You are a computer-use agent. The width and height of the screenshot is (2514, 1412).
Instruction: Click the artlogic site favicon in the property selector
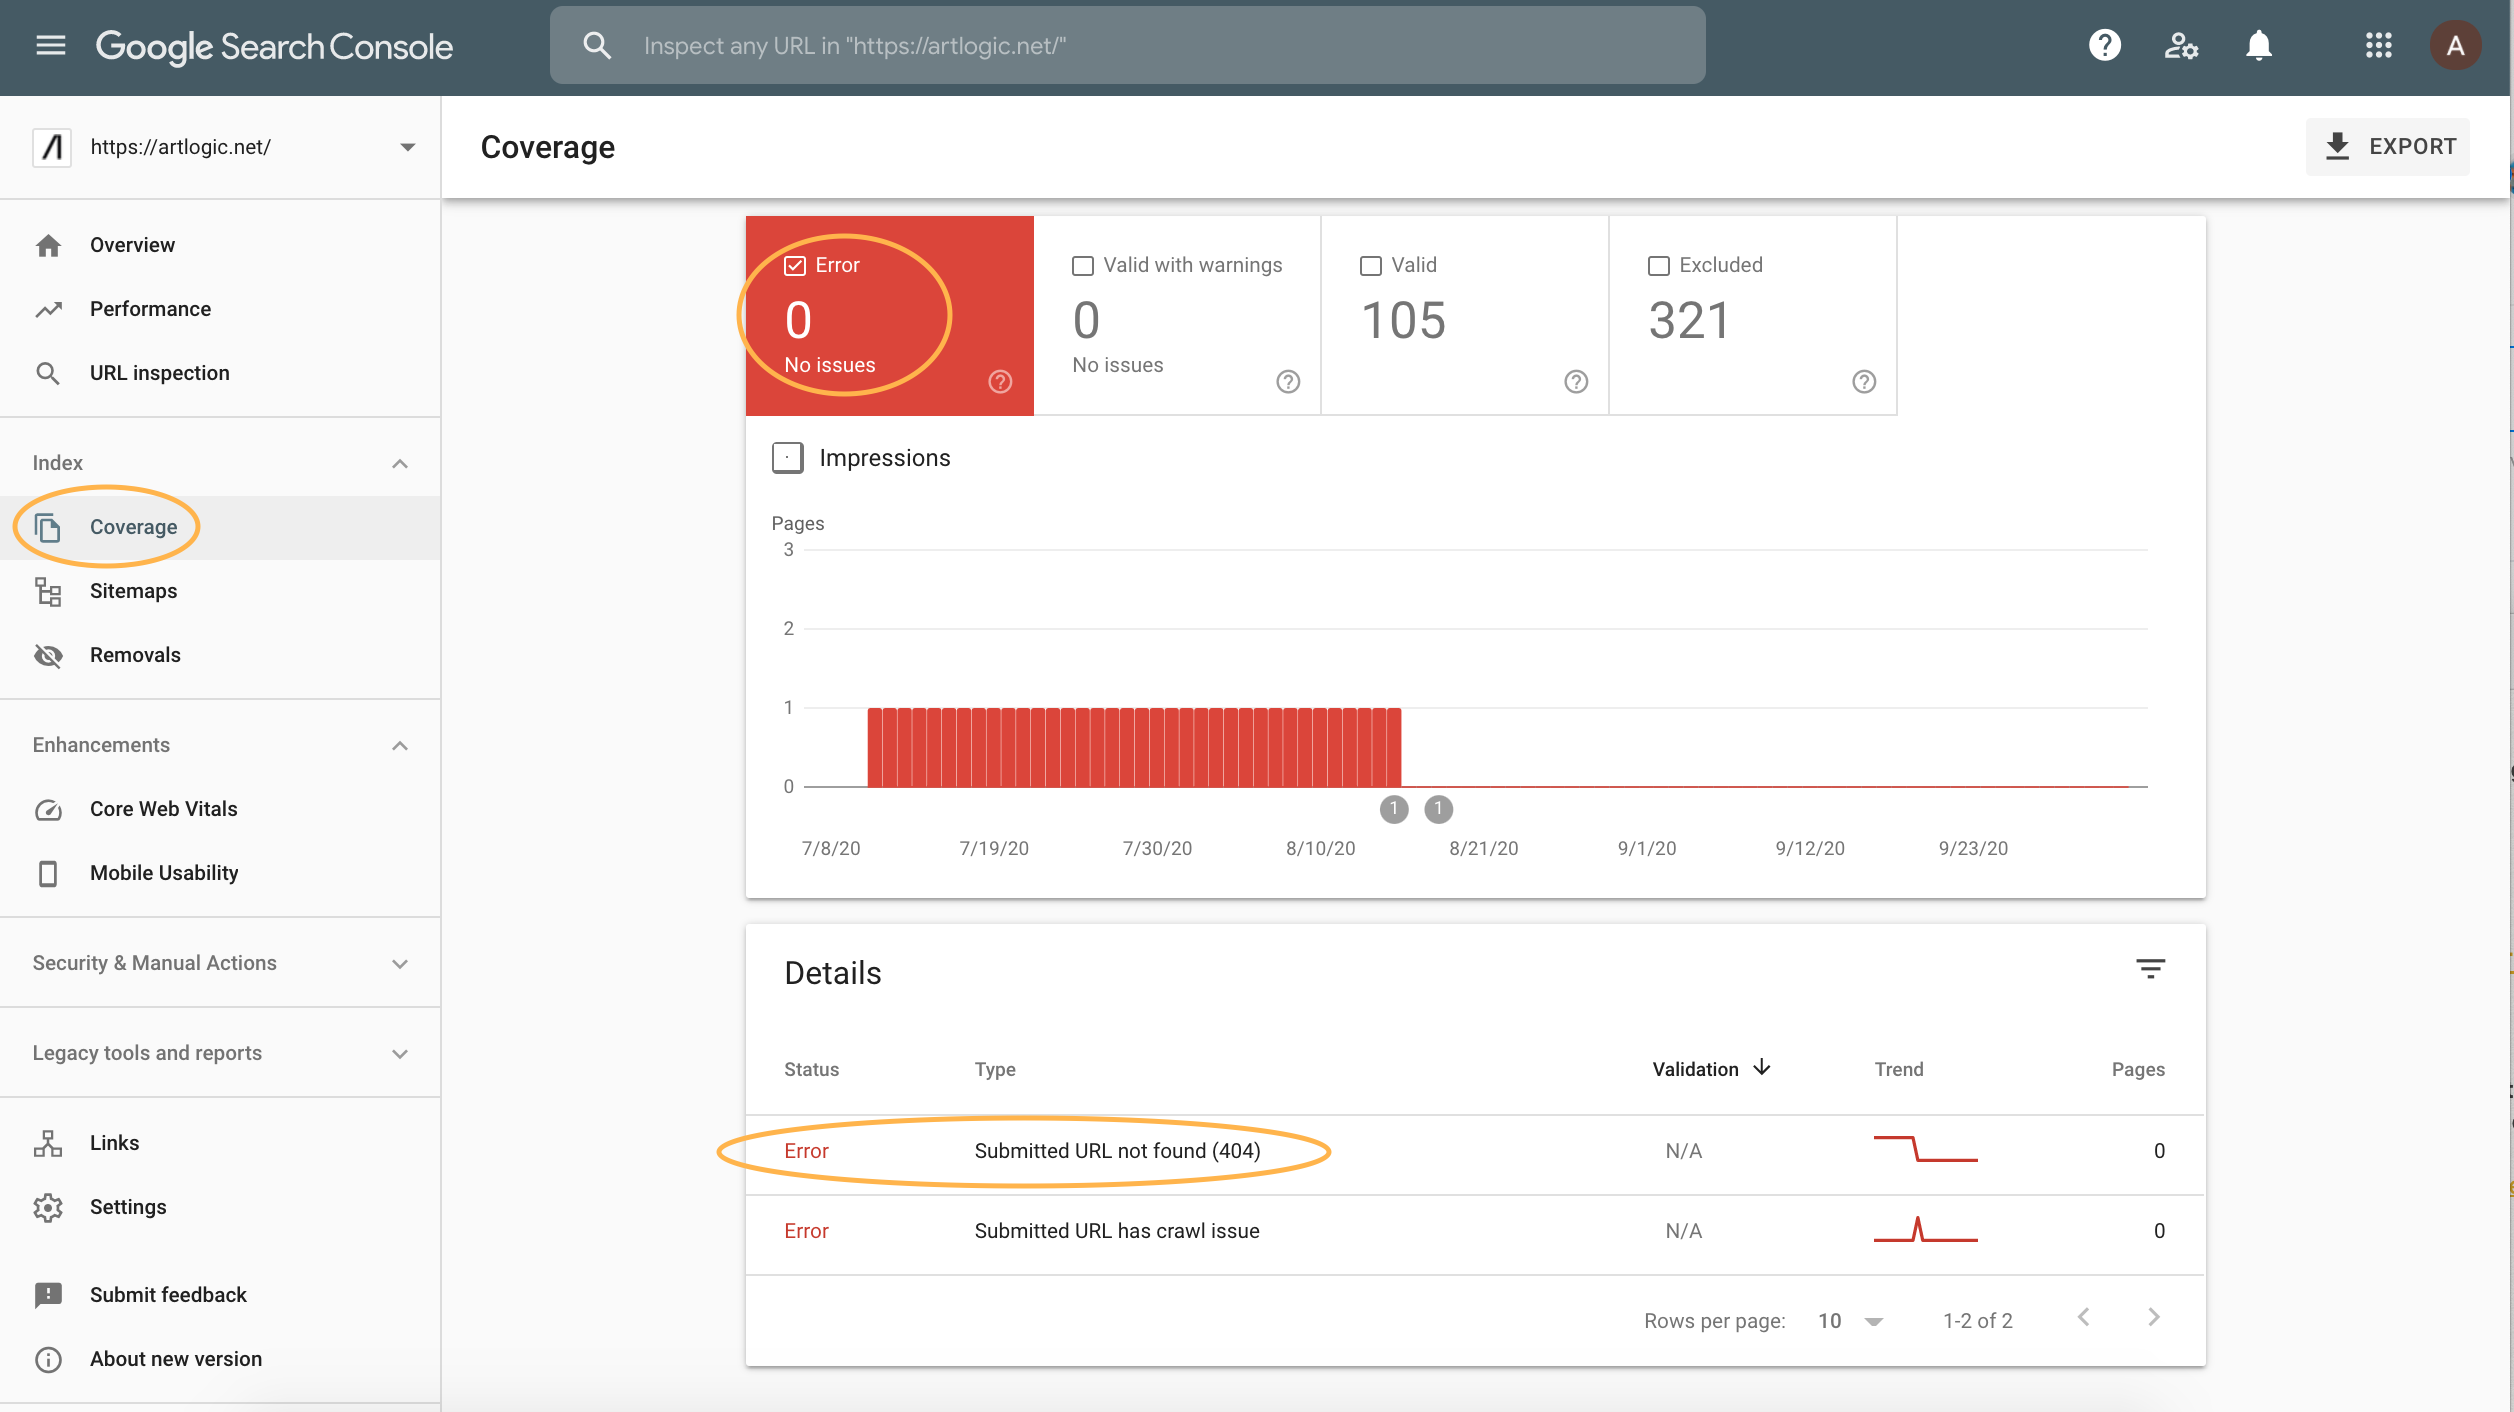[52, 148]
